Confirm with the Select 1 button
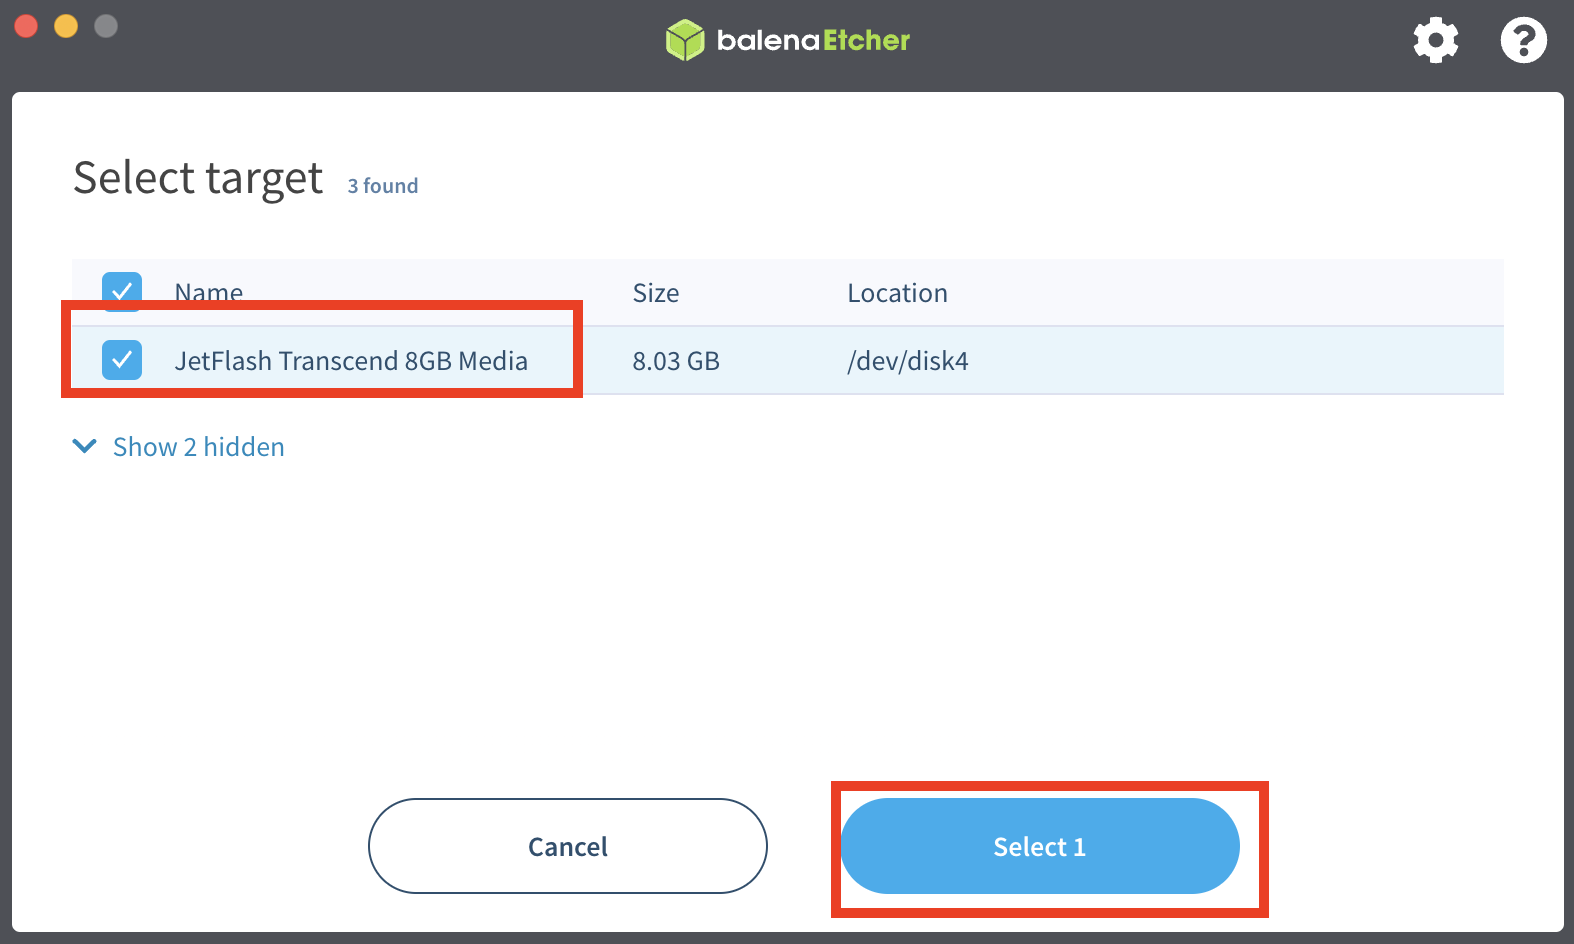The image size is (1574, 944). pos(1040,846)
